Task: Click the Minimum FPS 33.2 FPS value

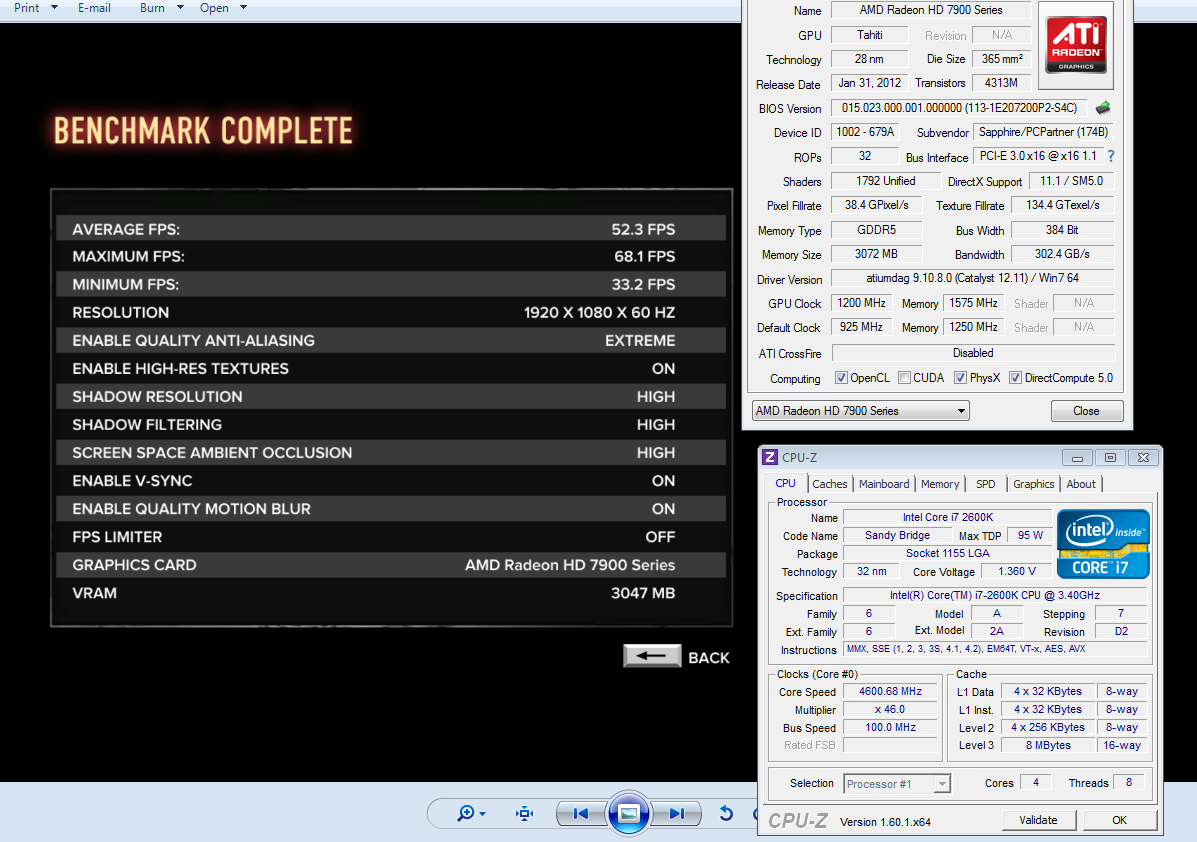Action: tap(643, 284)
